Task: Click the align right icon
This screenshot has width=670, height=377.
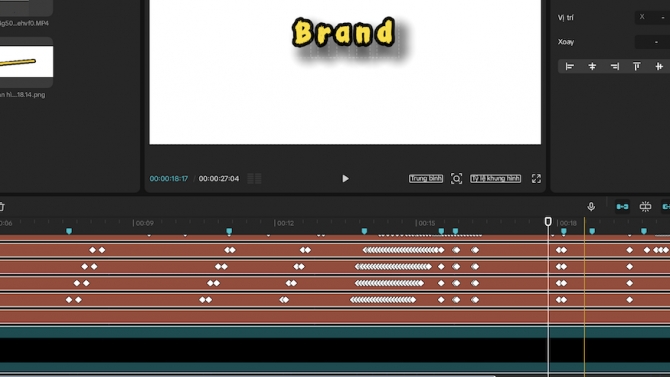Action: 614,66
